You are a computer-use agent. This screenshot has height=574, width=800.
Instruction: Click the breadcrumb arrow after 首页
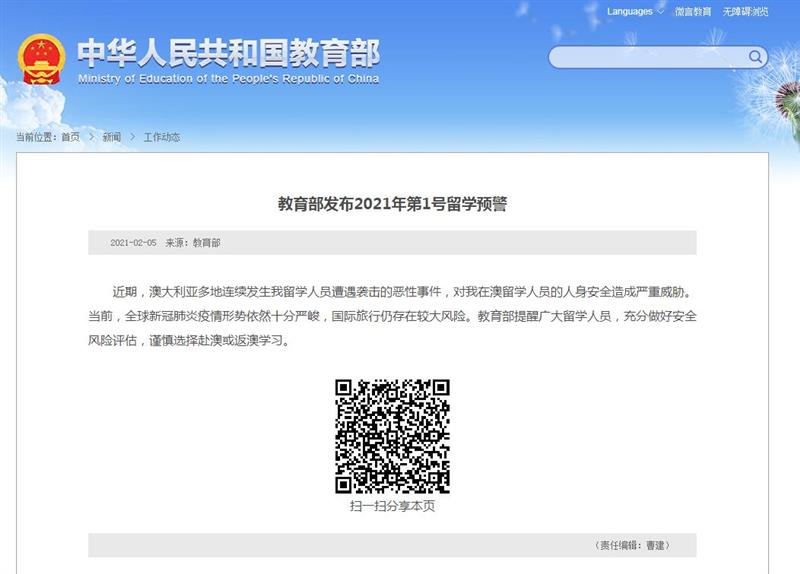coord(91,137)
